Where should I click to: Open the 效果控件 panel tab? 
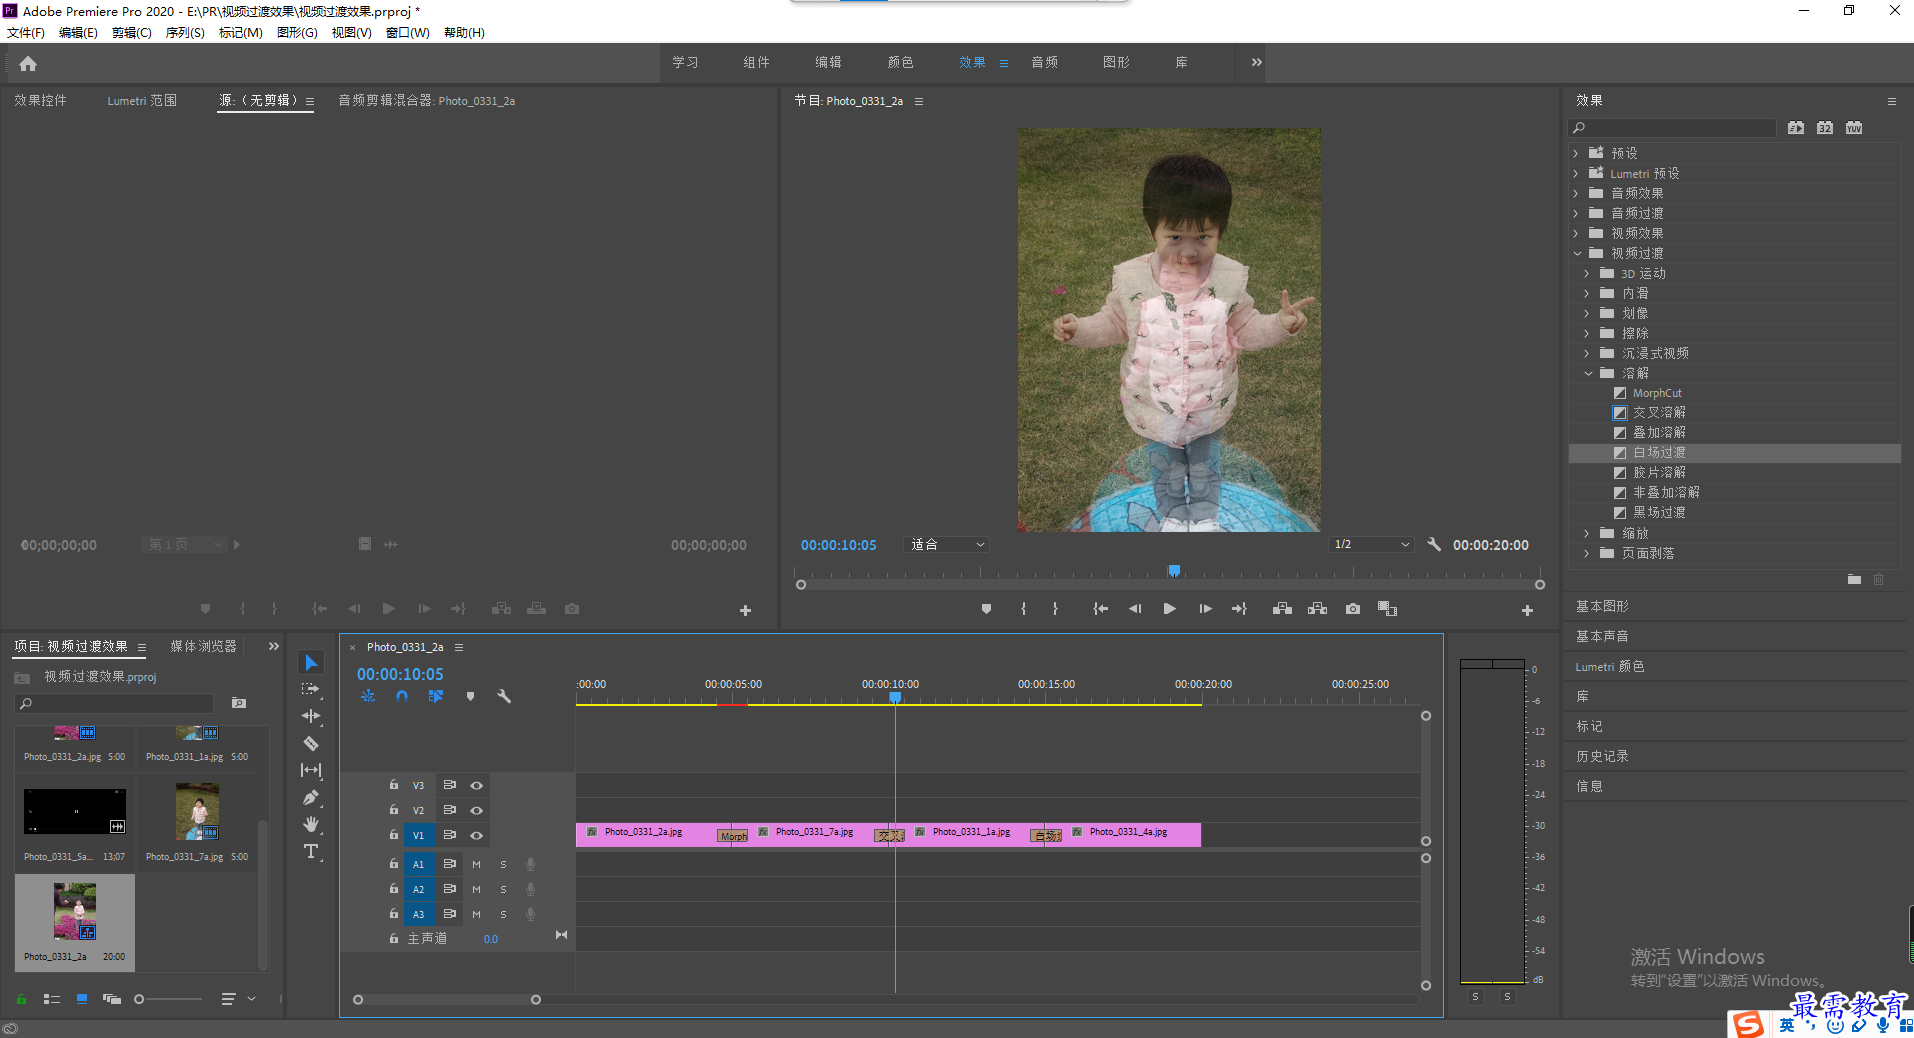(40, 100)
